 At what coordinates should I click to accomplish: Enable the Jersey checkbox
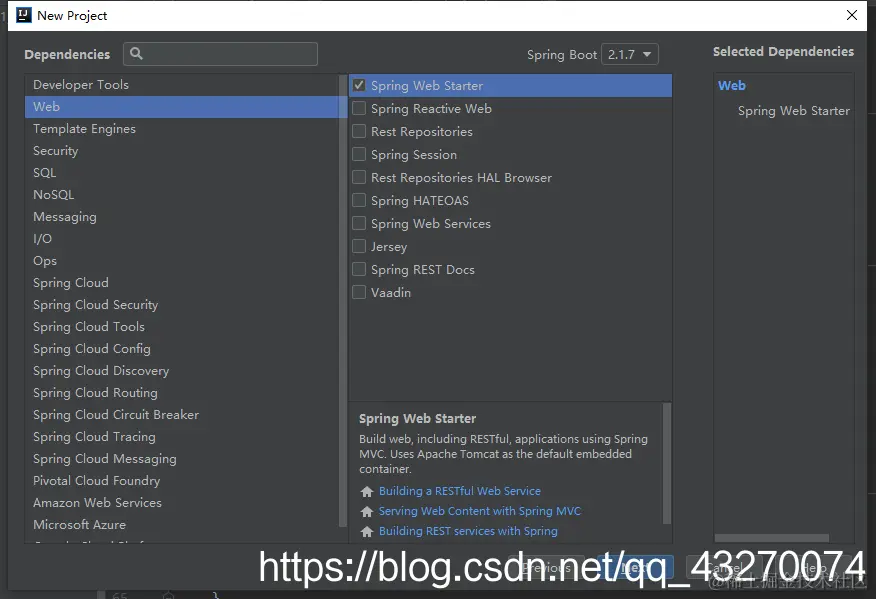coord(359,246)
